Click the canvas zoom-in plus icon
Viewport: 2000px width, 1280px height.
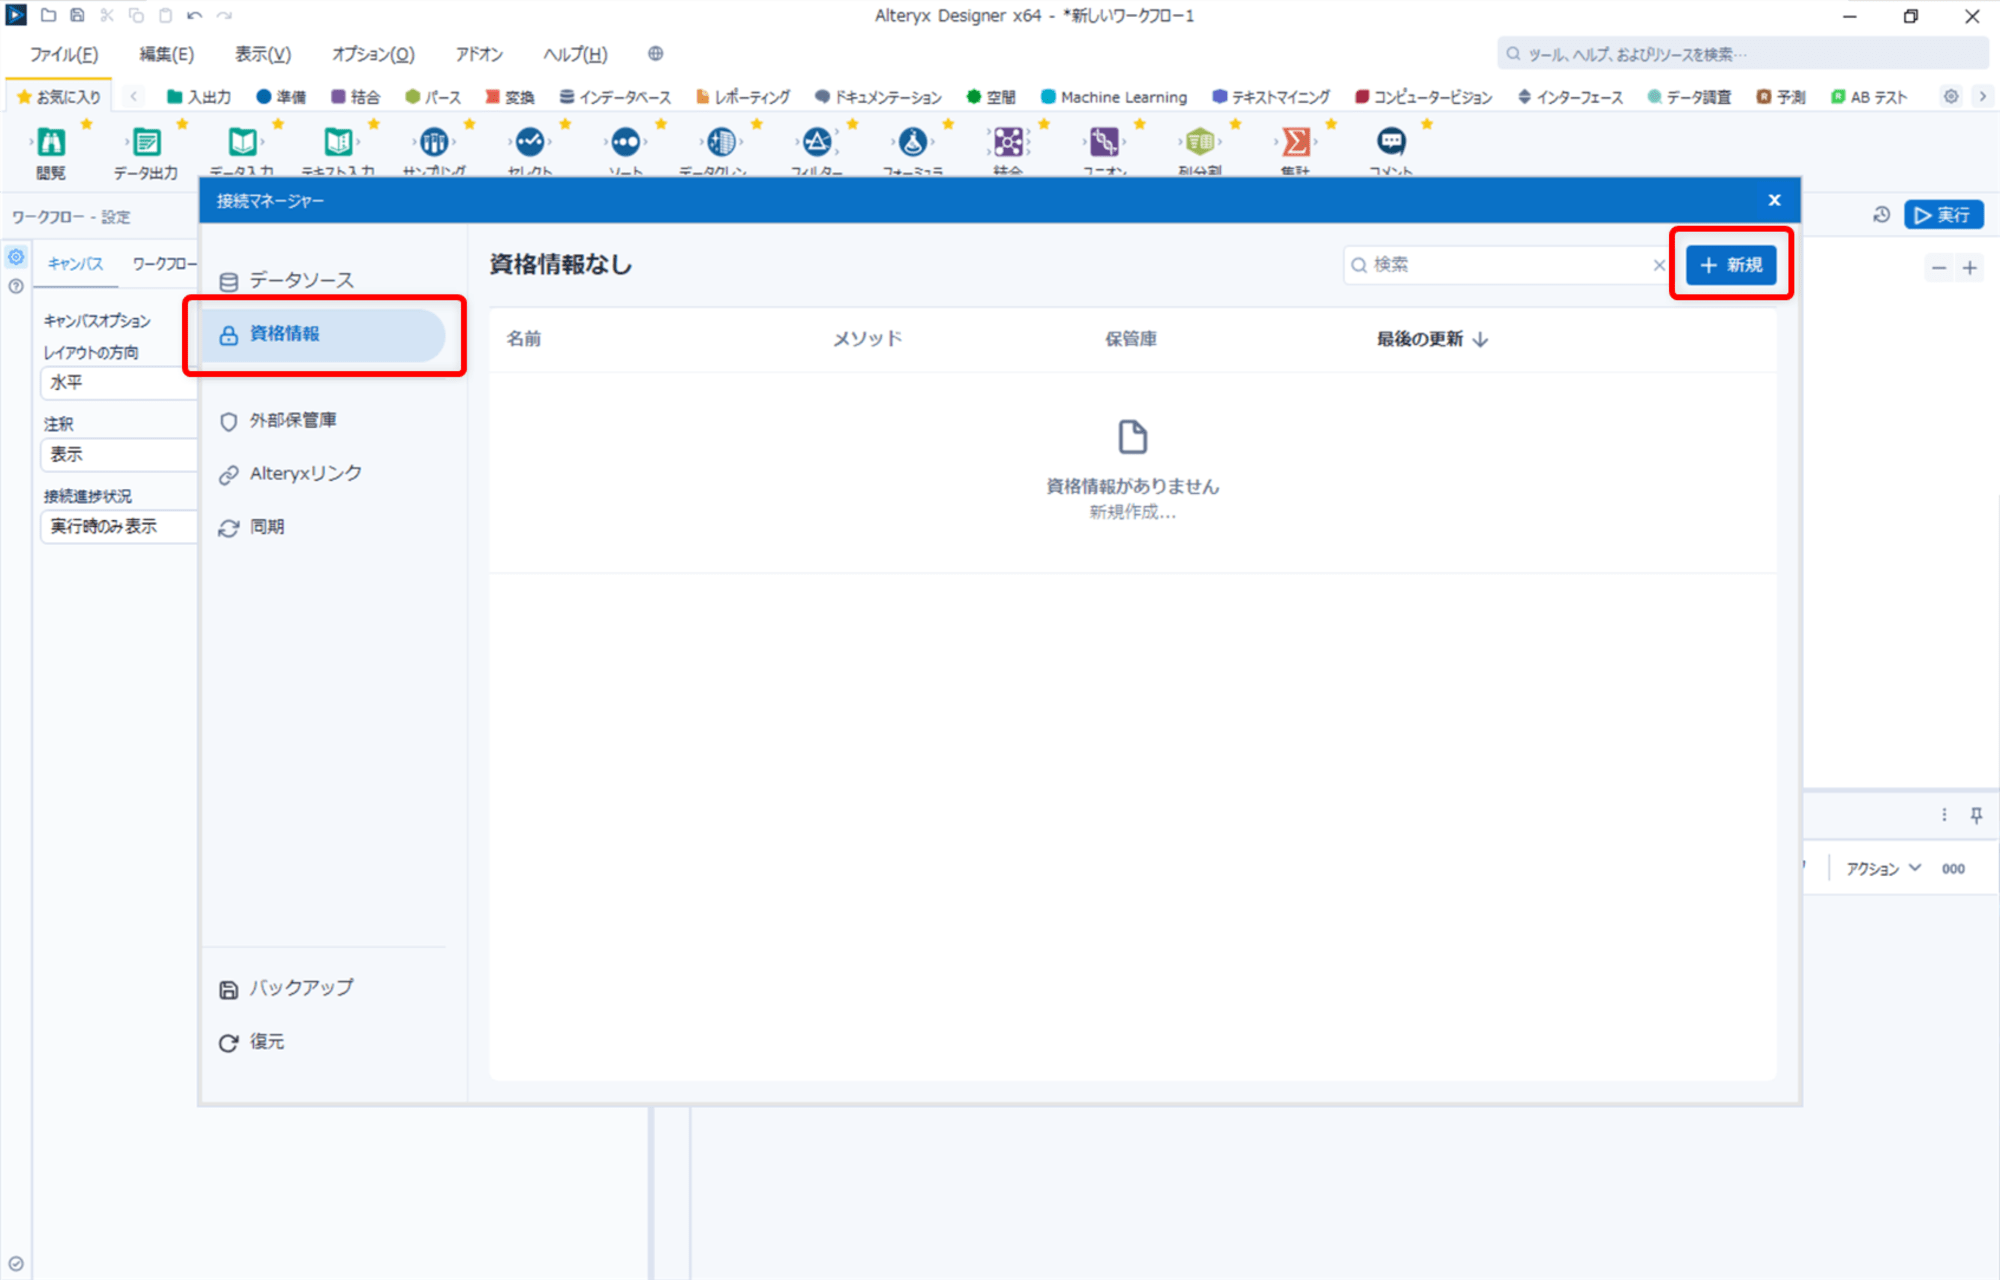pos(1970,268)
